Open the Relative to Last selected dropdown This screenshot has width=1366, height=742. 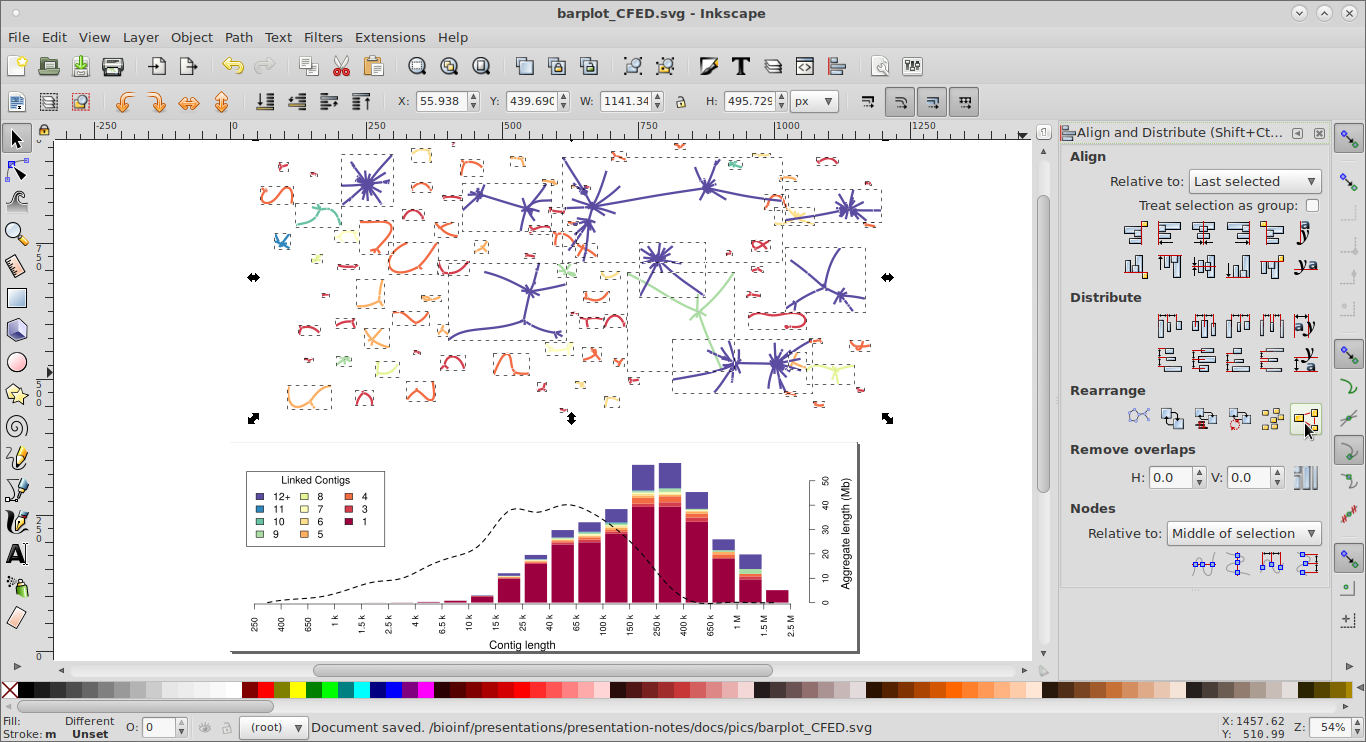(1255, 181)
